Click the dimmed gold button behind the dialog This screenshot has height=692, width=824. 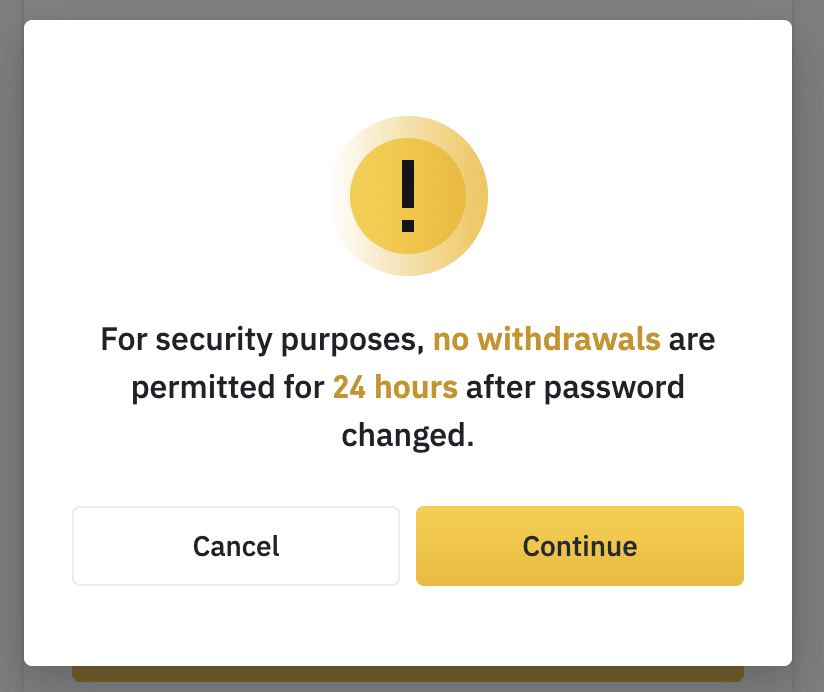point(408,674)
